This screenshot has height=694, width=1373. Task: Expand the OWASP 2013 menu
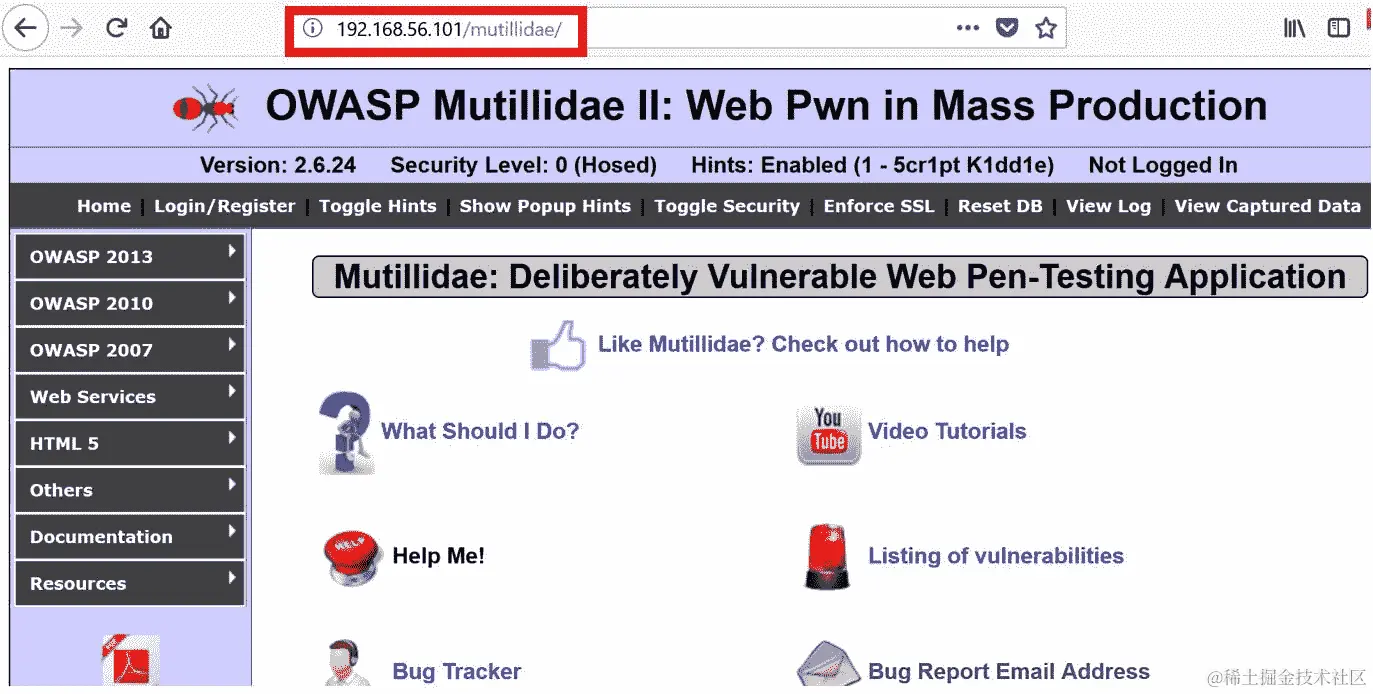point(130,256)
